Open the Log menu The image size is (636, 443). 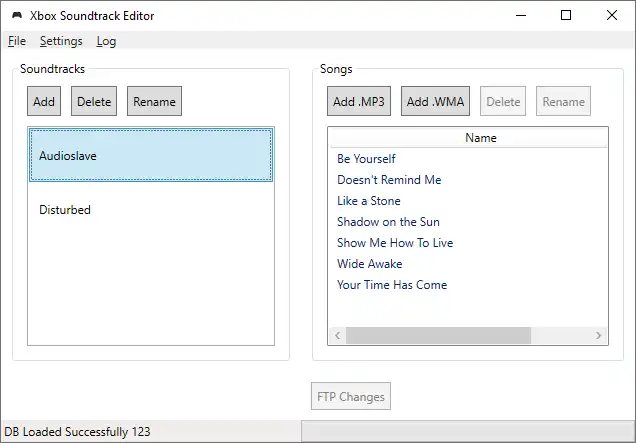(106, 41)
